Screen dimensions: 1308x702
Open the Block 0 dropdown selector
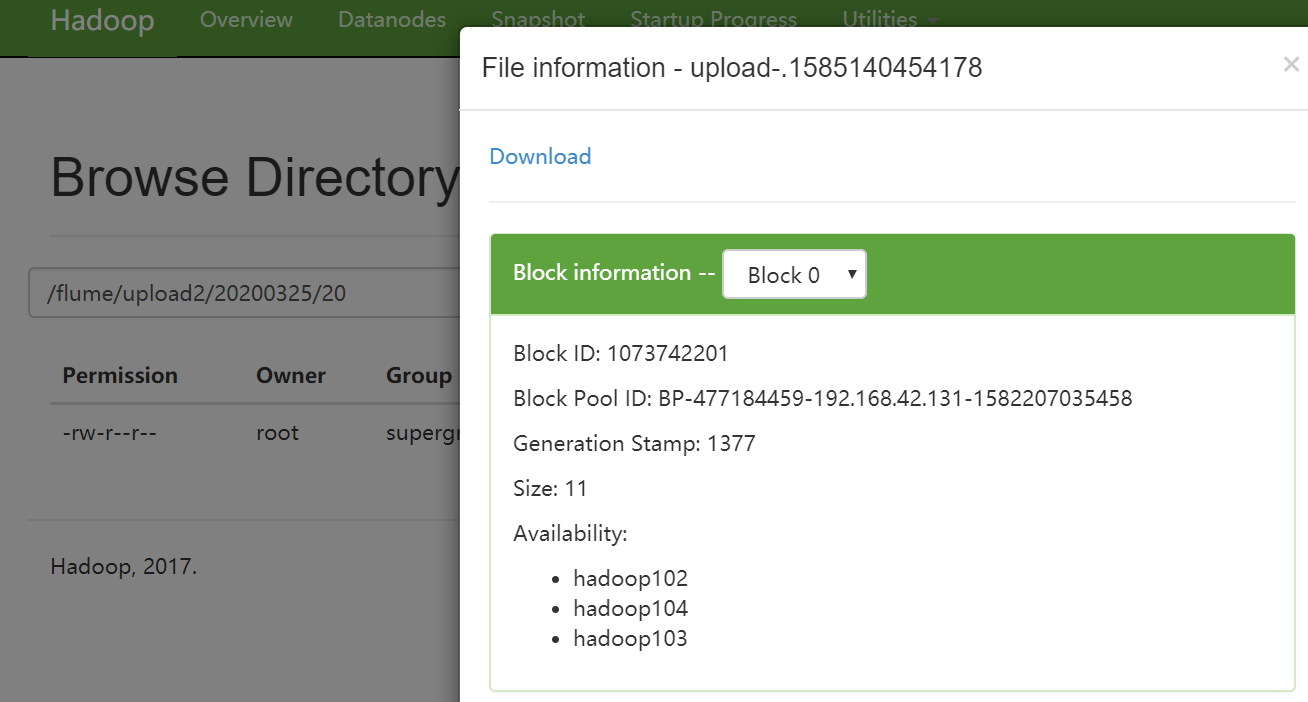tap(794, 275)
